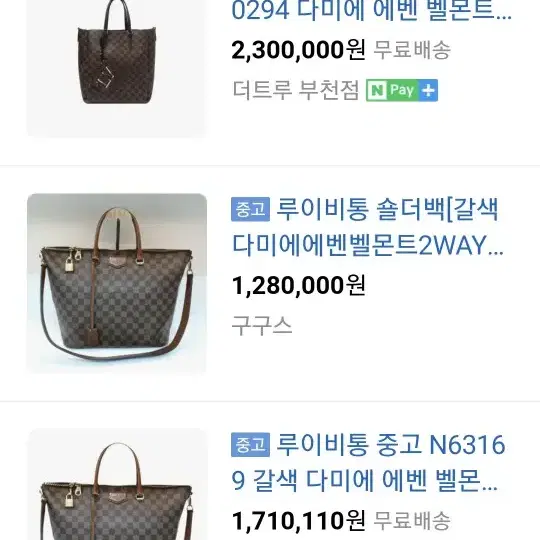Visit the seller 구구스
540x540 pixels.
point(262,325)
